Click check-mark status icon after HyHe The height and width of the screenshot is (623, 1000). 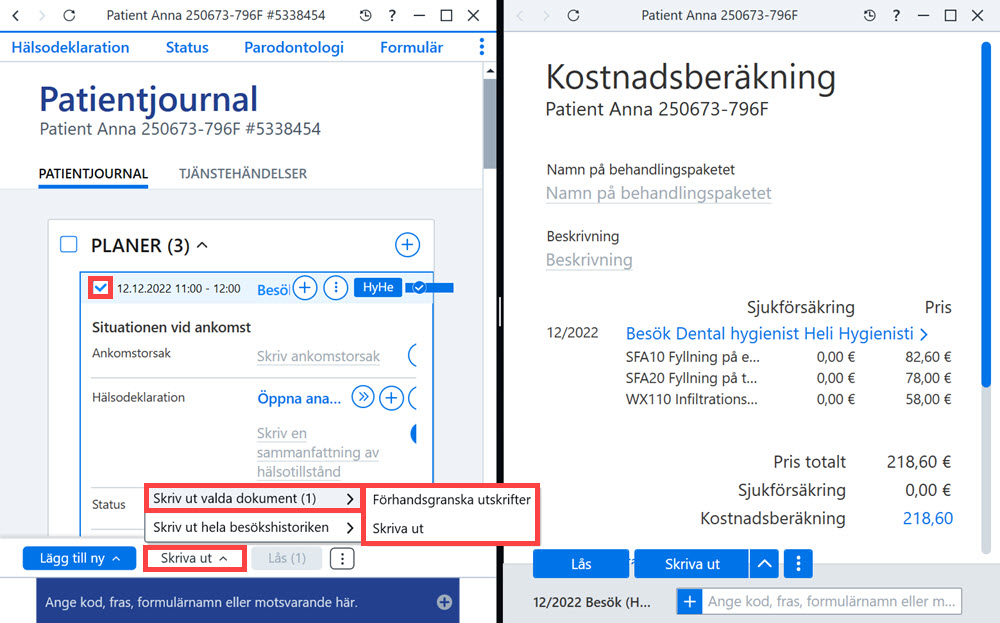(419, 288)
